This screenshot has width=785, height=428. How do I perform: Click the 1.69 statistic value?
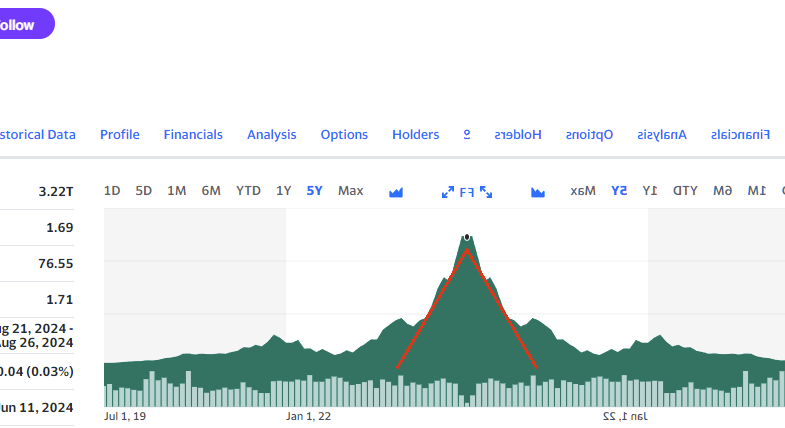[x=60, y=228]
